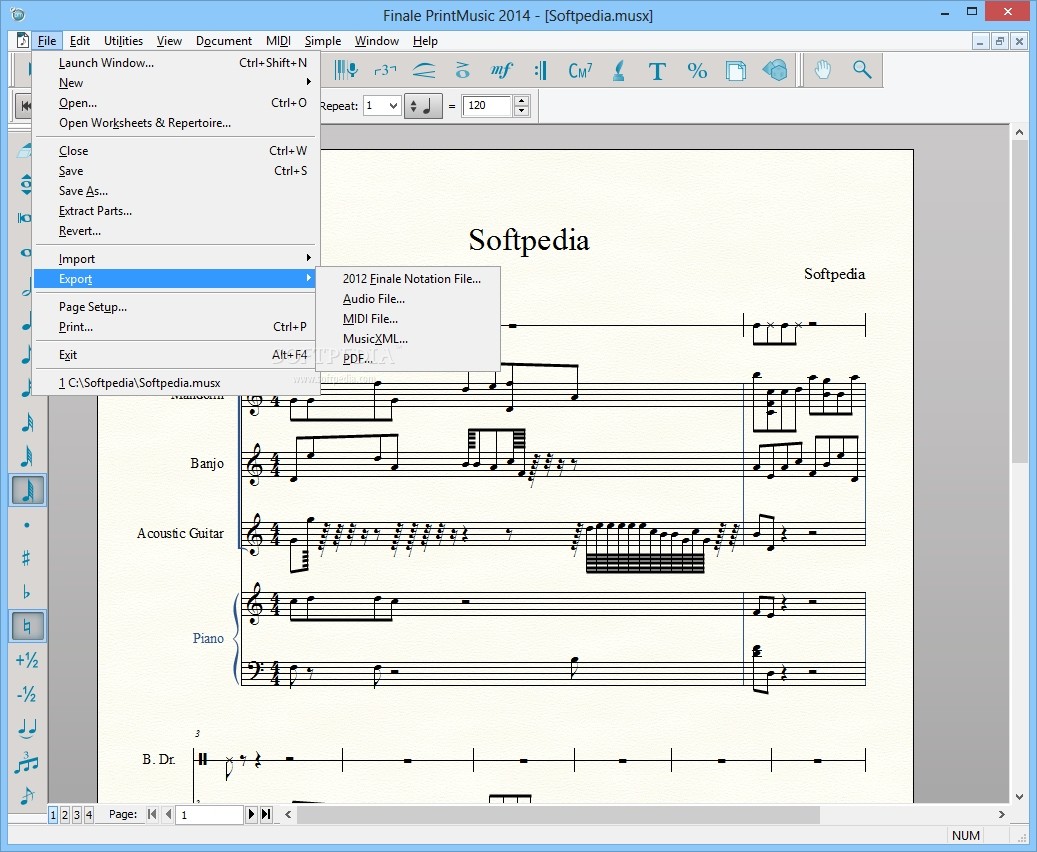Toggle the sharp accidental
This screenshot has height=852, width=1037.
(26, 558)
